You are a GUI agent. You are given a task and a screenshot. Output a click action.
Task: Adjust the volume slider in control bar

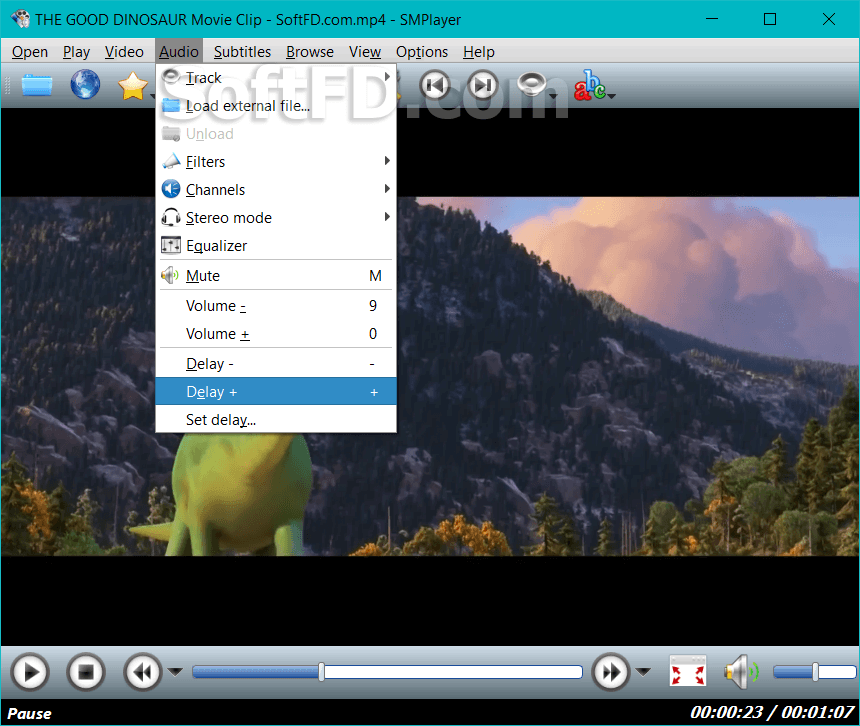[x=814, y=672]
